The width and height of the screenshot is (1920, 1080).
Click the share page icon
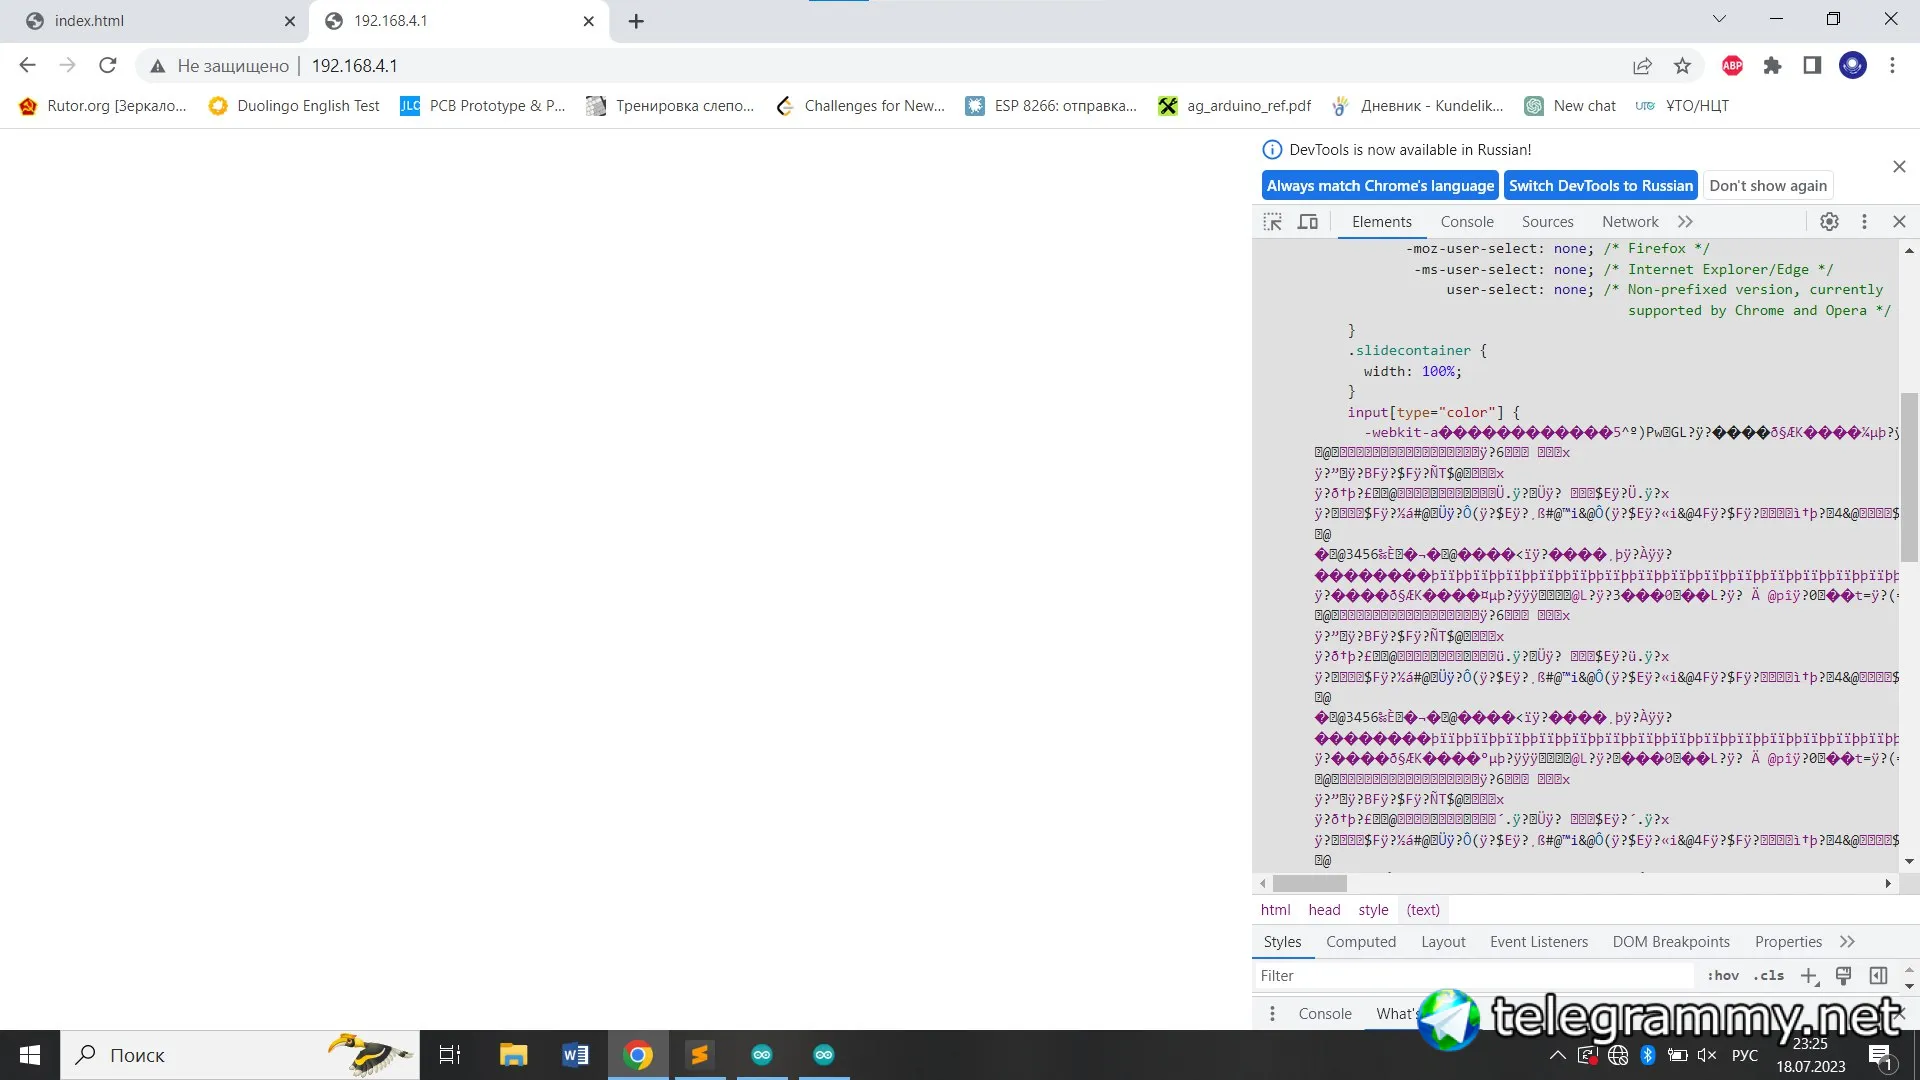[1642, 66]
